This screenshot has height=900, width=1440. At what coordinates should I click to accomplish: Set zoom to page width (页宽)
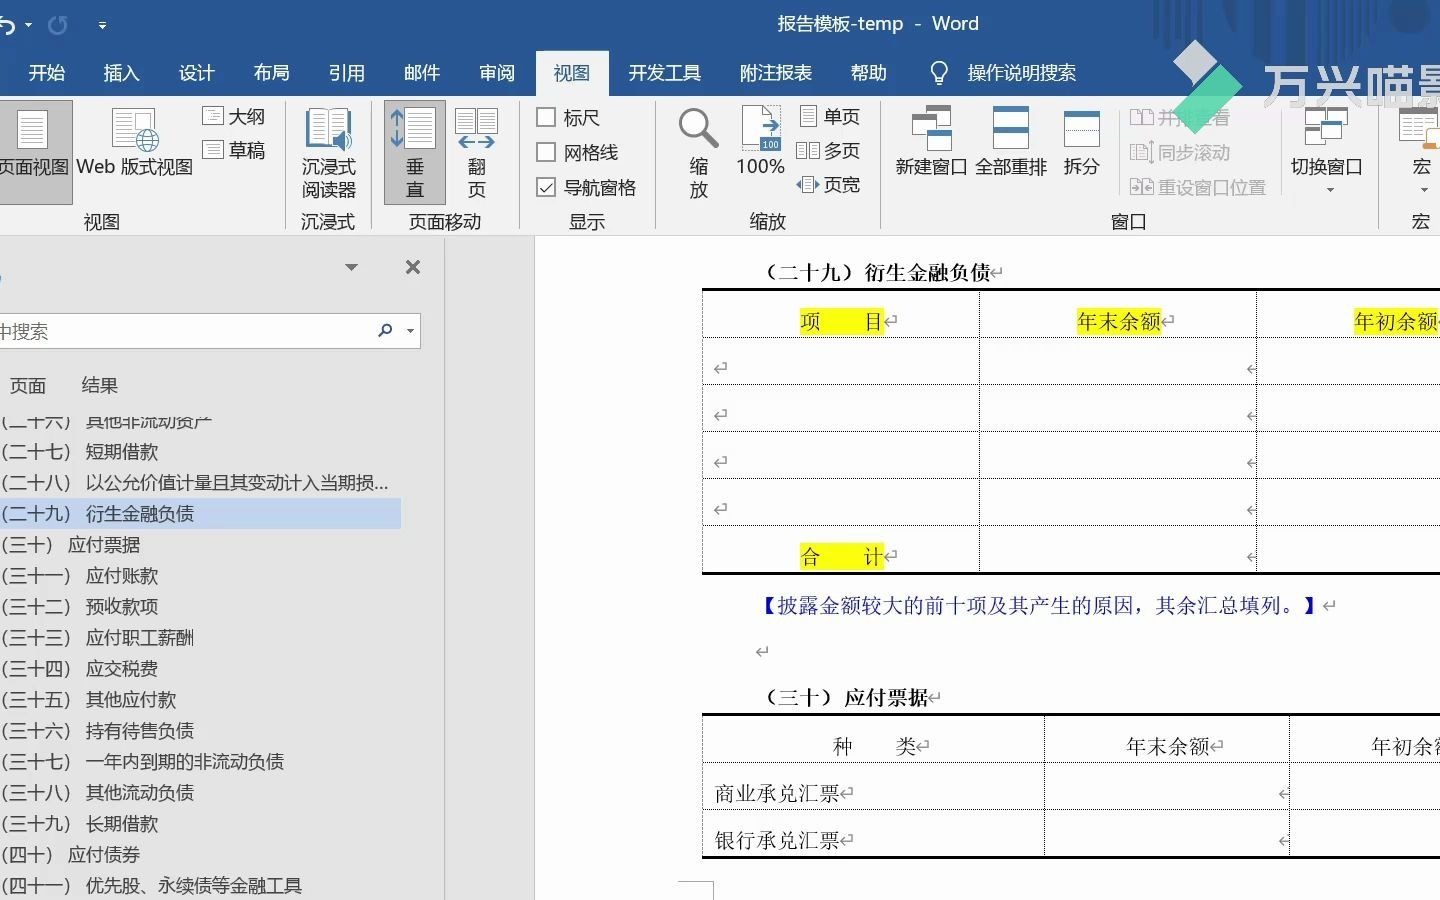pyautogui.click(x=828, y=184)
